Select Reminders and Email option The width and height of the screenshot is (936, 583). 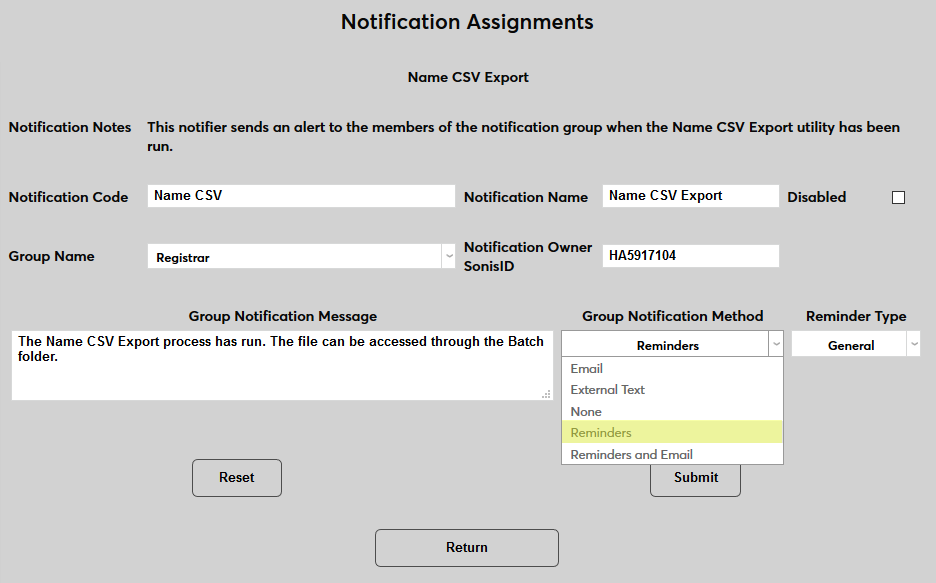672,454
